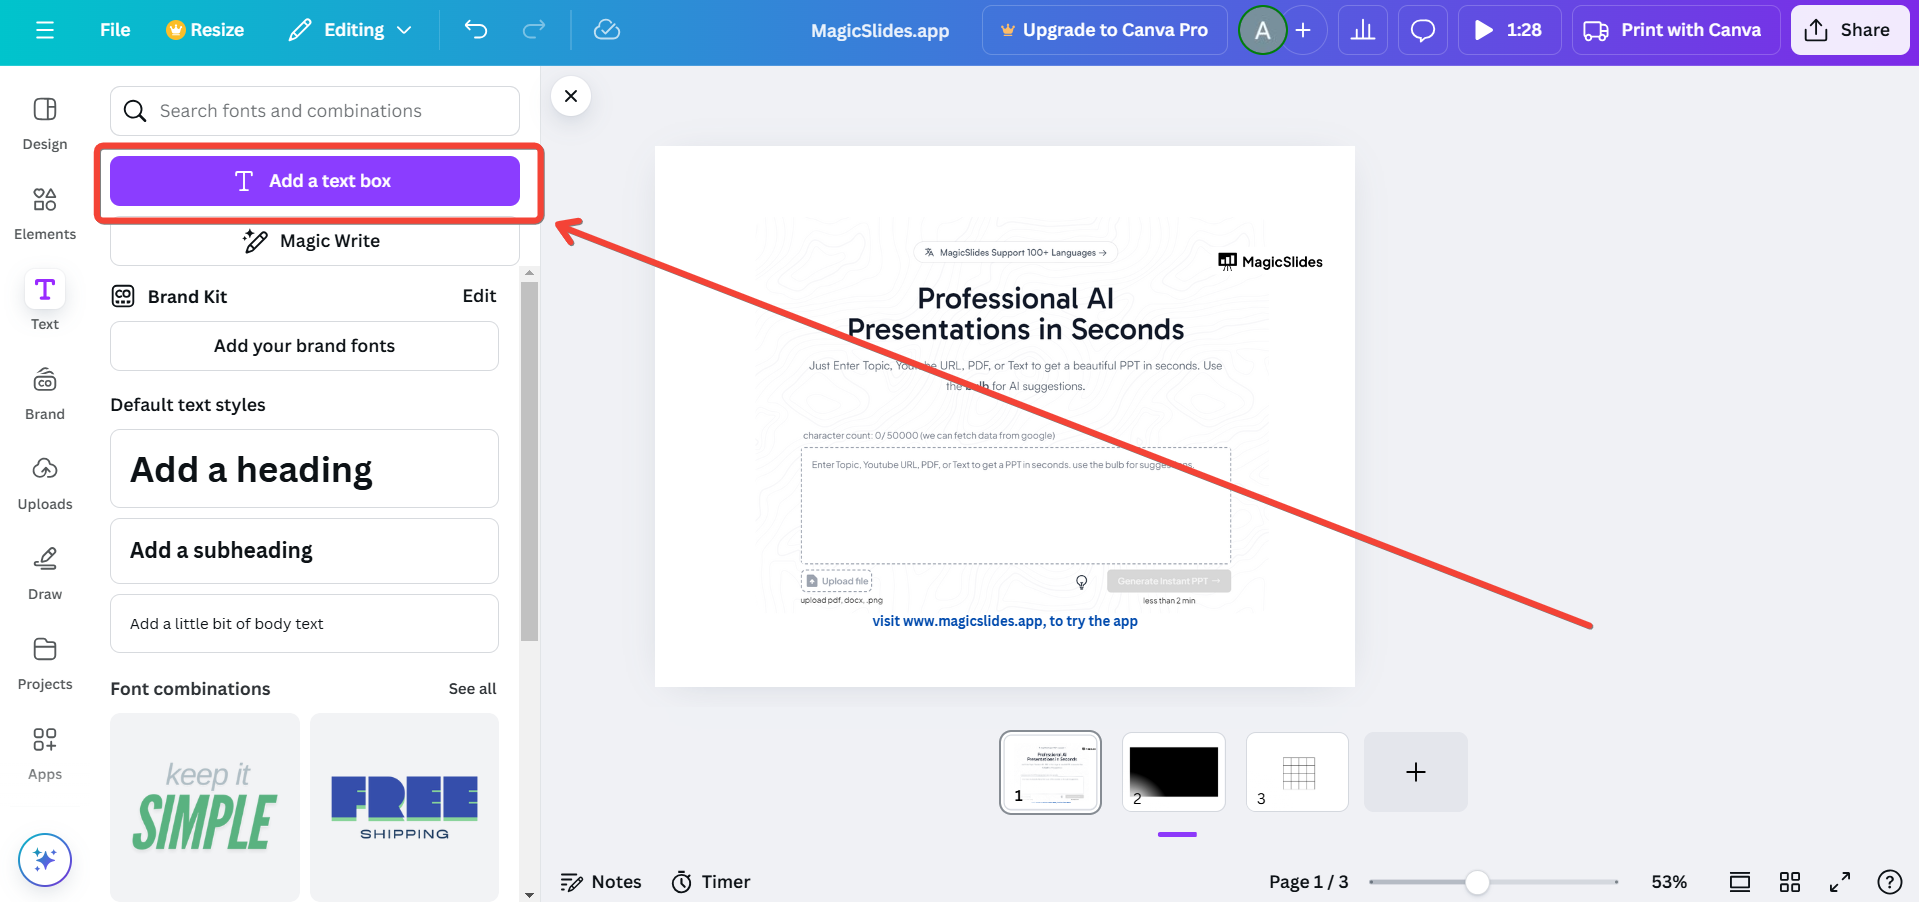Open the Design sidebar tab
This screenshot has height=902, width=1919.
(45, 124)
